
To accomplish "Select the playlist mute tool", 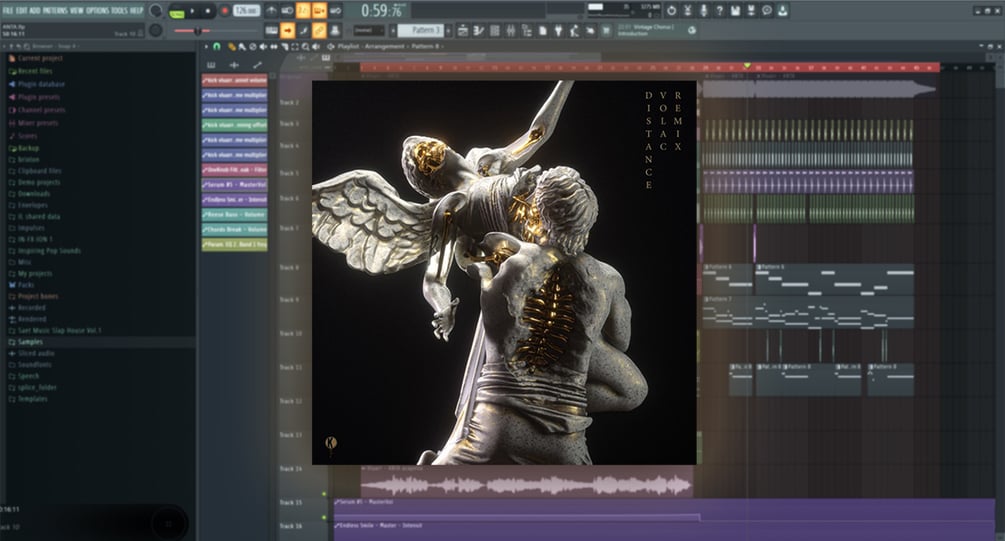I will pos(263,46).
